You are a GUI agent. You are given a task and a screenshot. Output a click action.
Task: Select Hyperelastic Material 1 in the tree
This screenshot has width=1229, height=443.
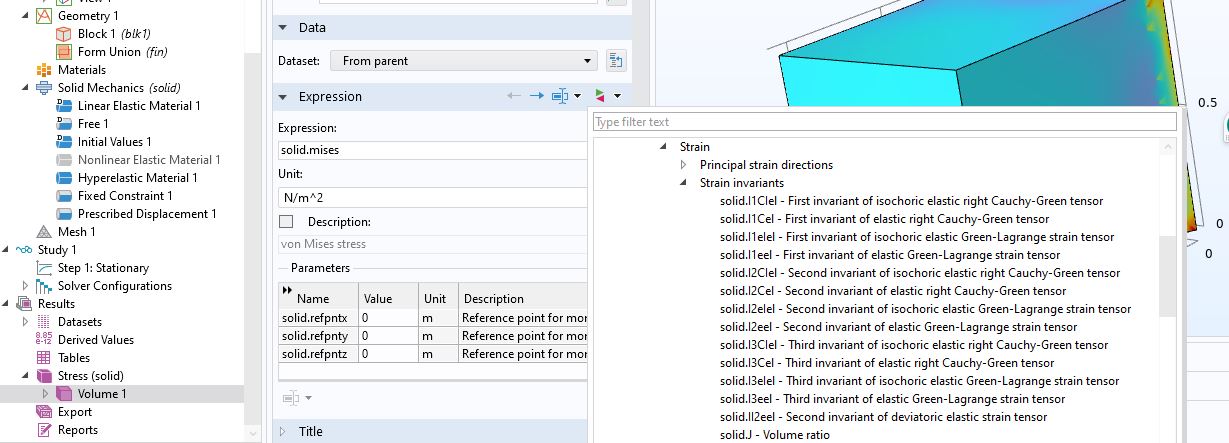point(137,178)
